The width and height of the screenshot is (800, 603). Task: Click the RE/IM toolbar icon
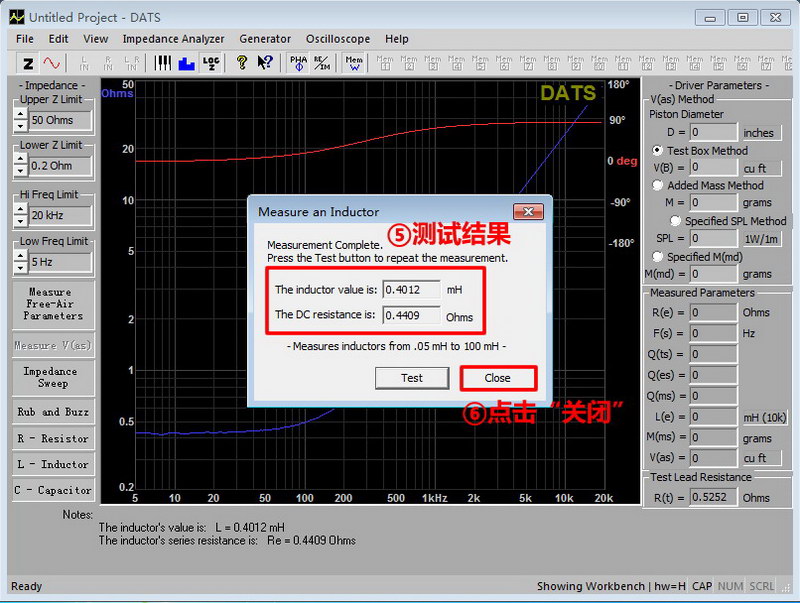point(322,62)
